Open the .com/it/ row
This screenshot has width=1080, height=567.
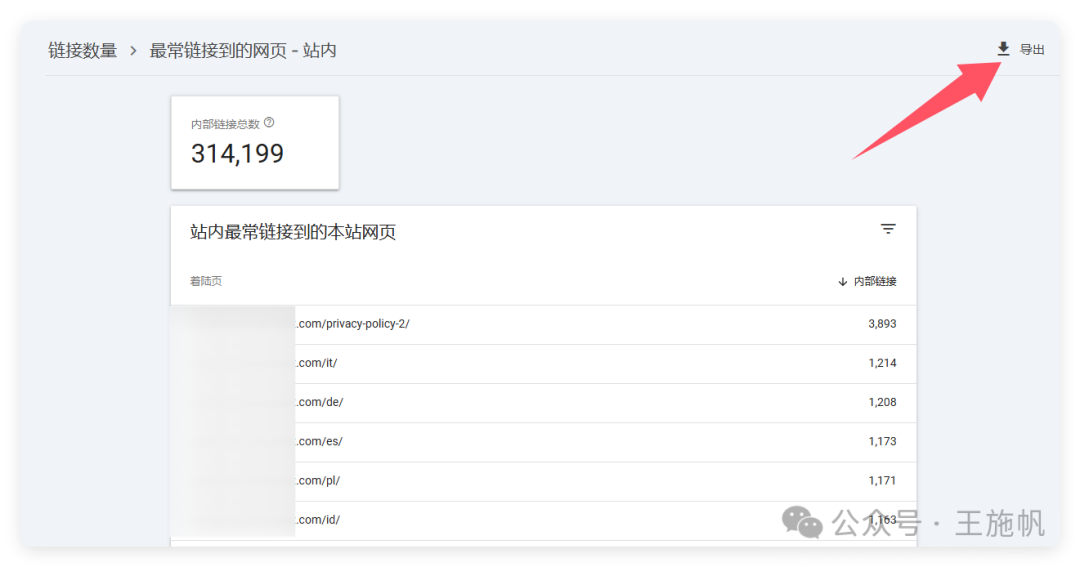point(543,364)
